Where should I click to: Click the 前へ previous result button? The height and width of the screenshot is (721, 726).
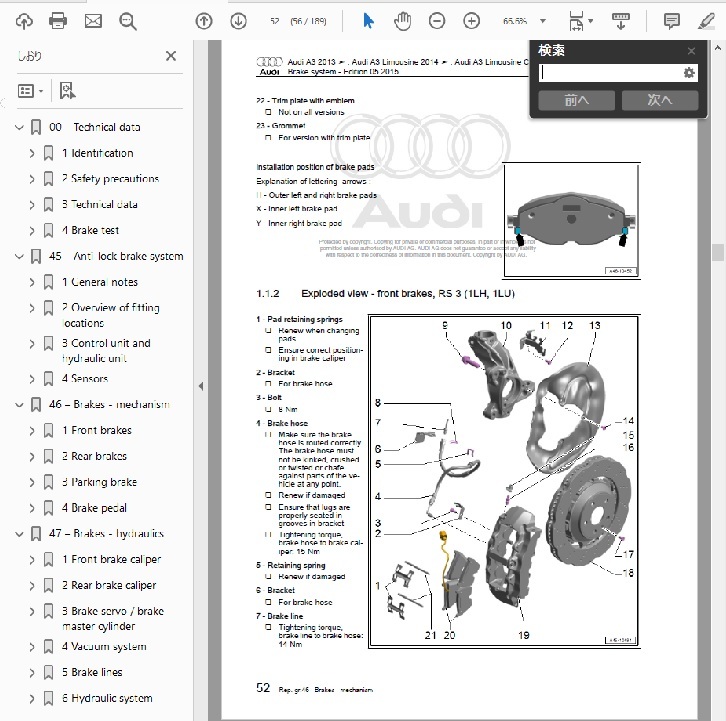[x=576, y=100]
